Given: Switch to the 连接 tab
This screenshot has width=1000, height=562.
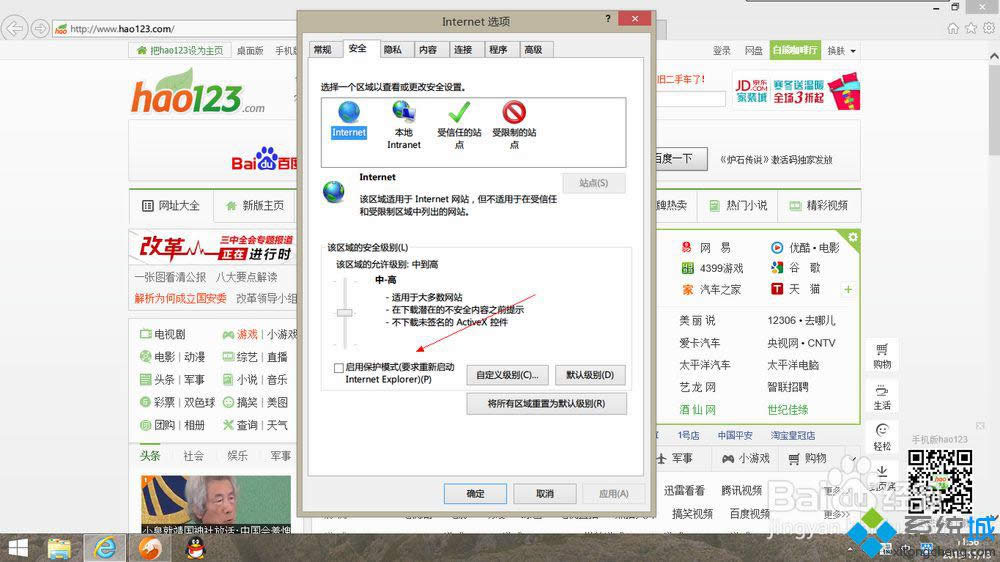Looking at the screenshot, I should pyautogui.click(x=463, y=50).
